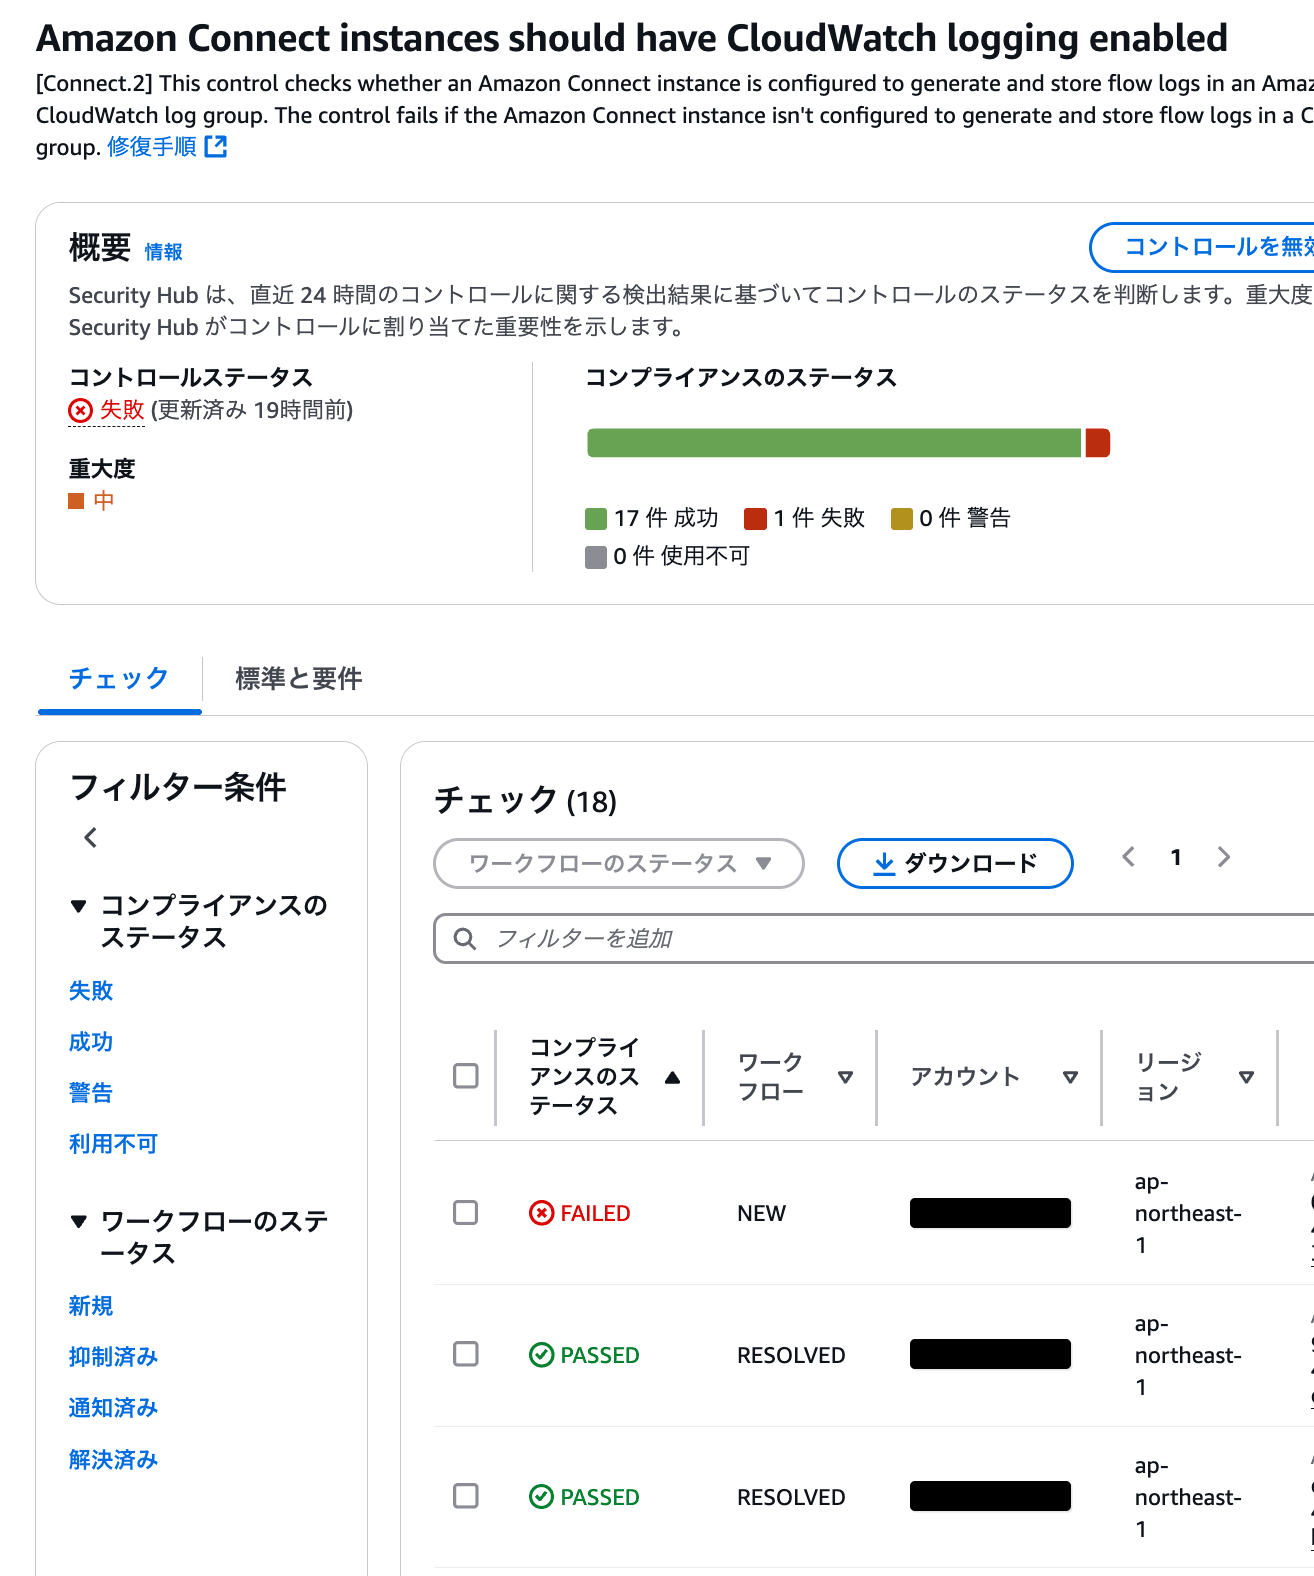The height and width of the screenshot is (1576, 1314).
Task: Click the red failed segment of compliance bar
Action: (1098, 443)
